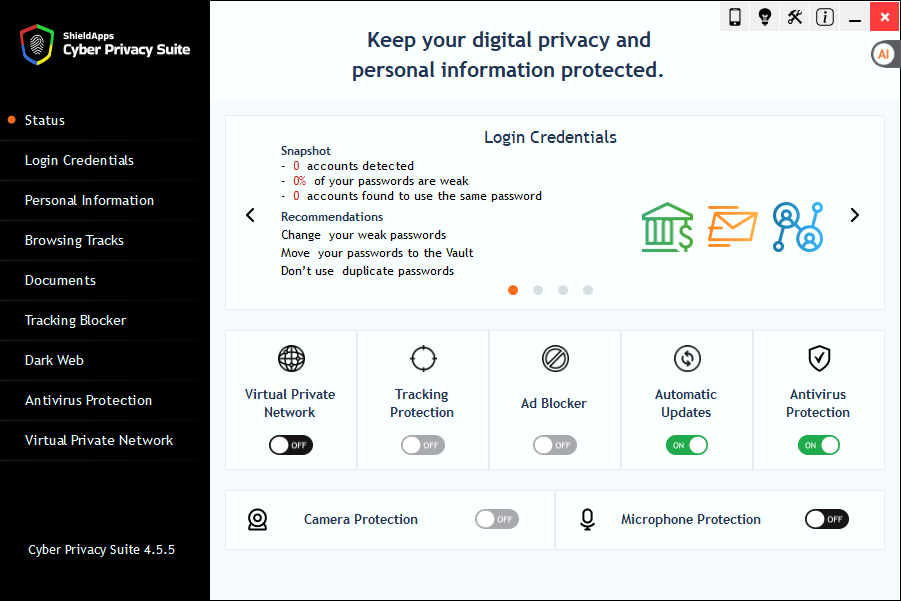Click the Tracking Protection crosshair icon
Image resolution: width=901 pixels, height=601 pixels.
423,359
